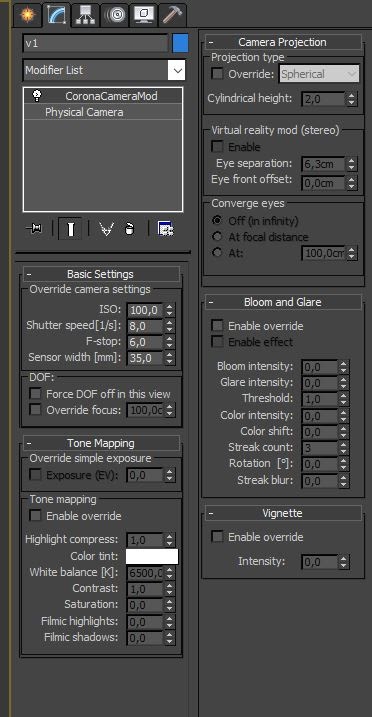
Task: Open the white Color tint swatch
Action: (152, 556)
